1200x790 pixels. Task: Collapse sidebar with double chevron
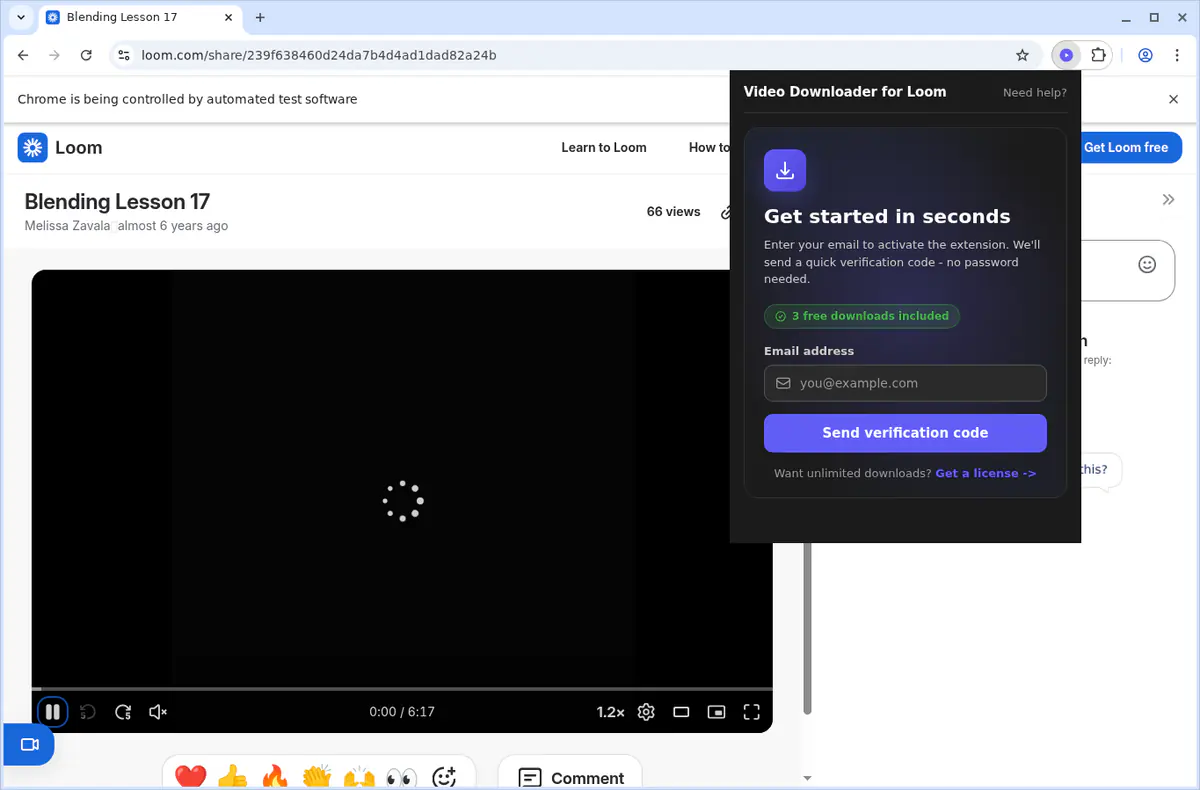pyautogui.click(x=1168, y=200)
